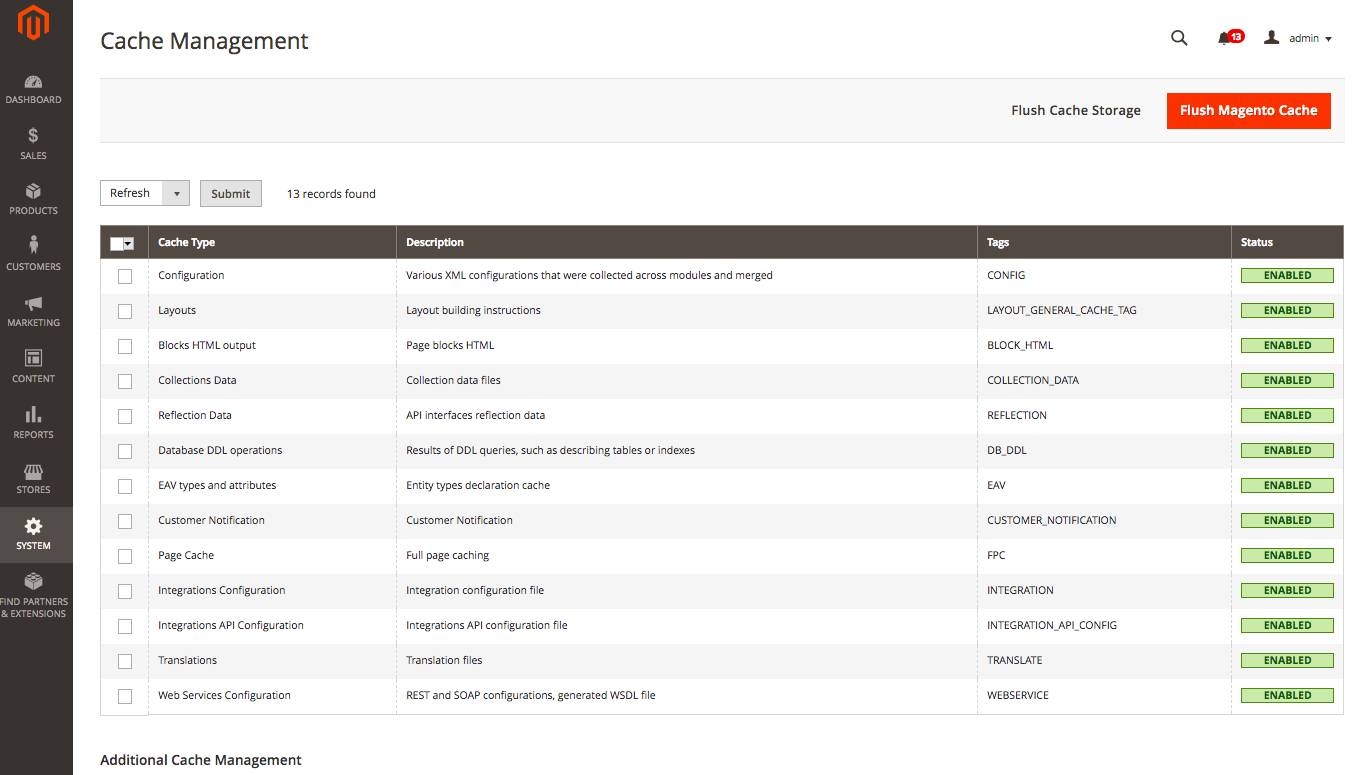The height and width of the screenshot is (775, 1364).
Task: Open the System gear icon
Action: pos(33,526)
